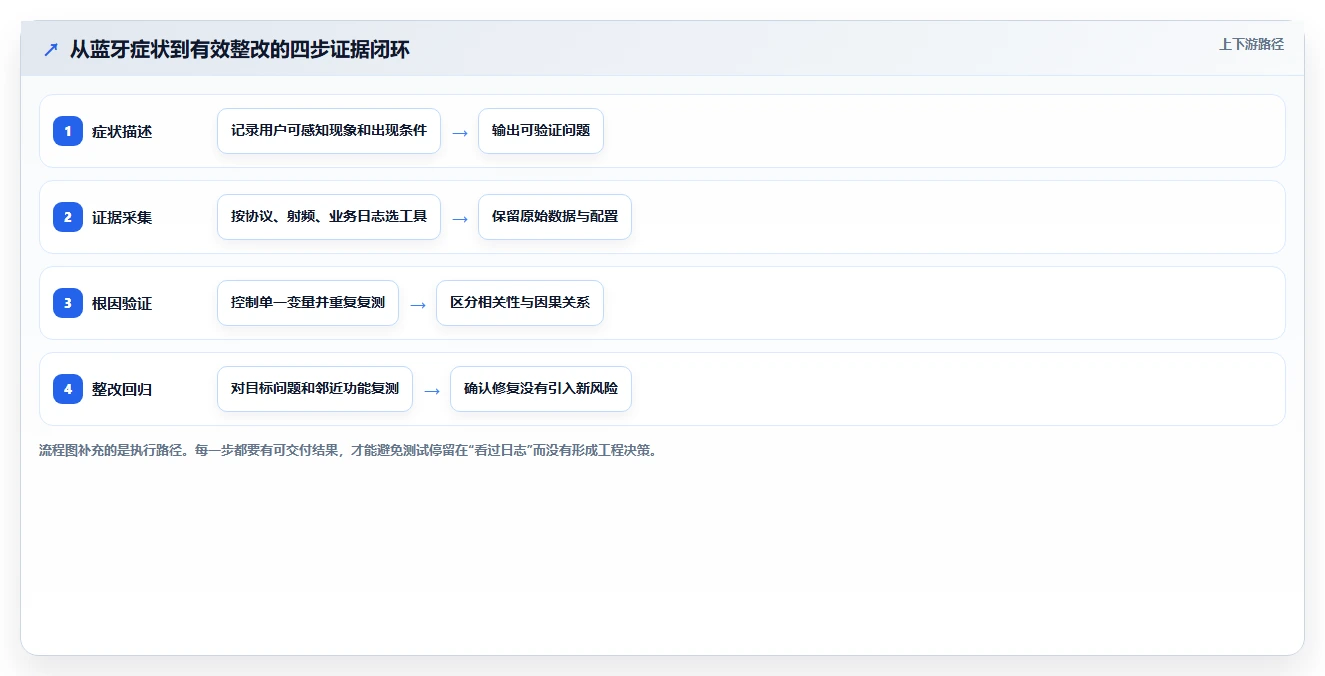Click the arrow in the 症状描述 row
The height and width of the screenshot is (676, 1325).
460,132
